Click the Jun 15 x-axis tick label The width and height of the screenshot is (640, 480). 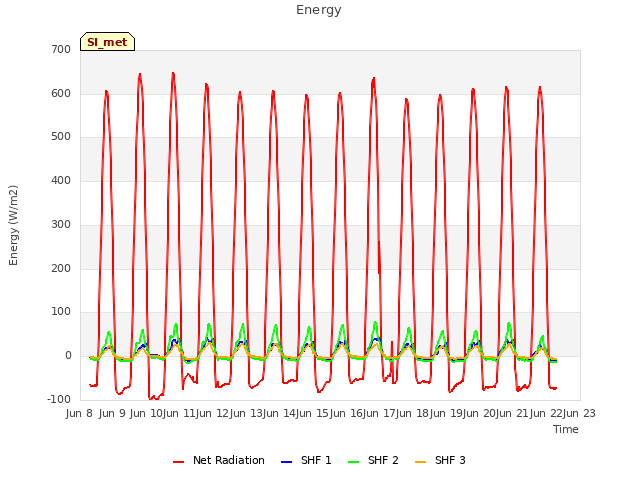click(312, 413)
